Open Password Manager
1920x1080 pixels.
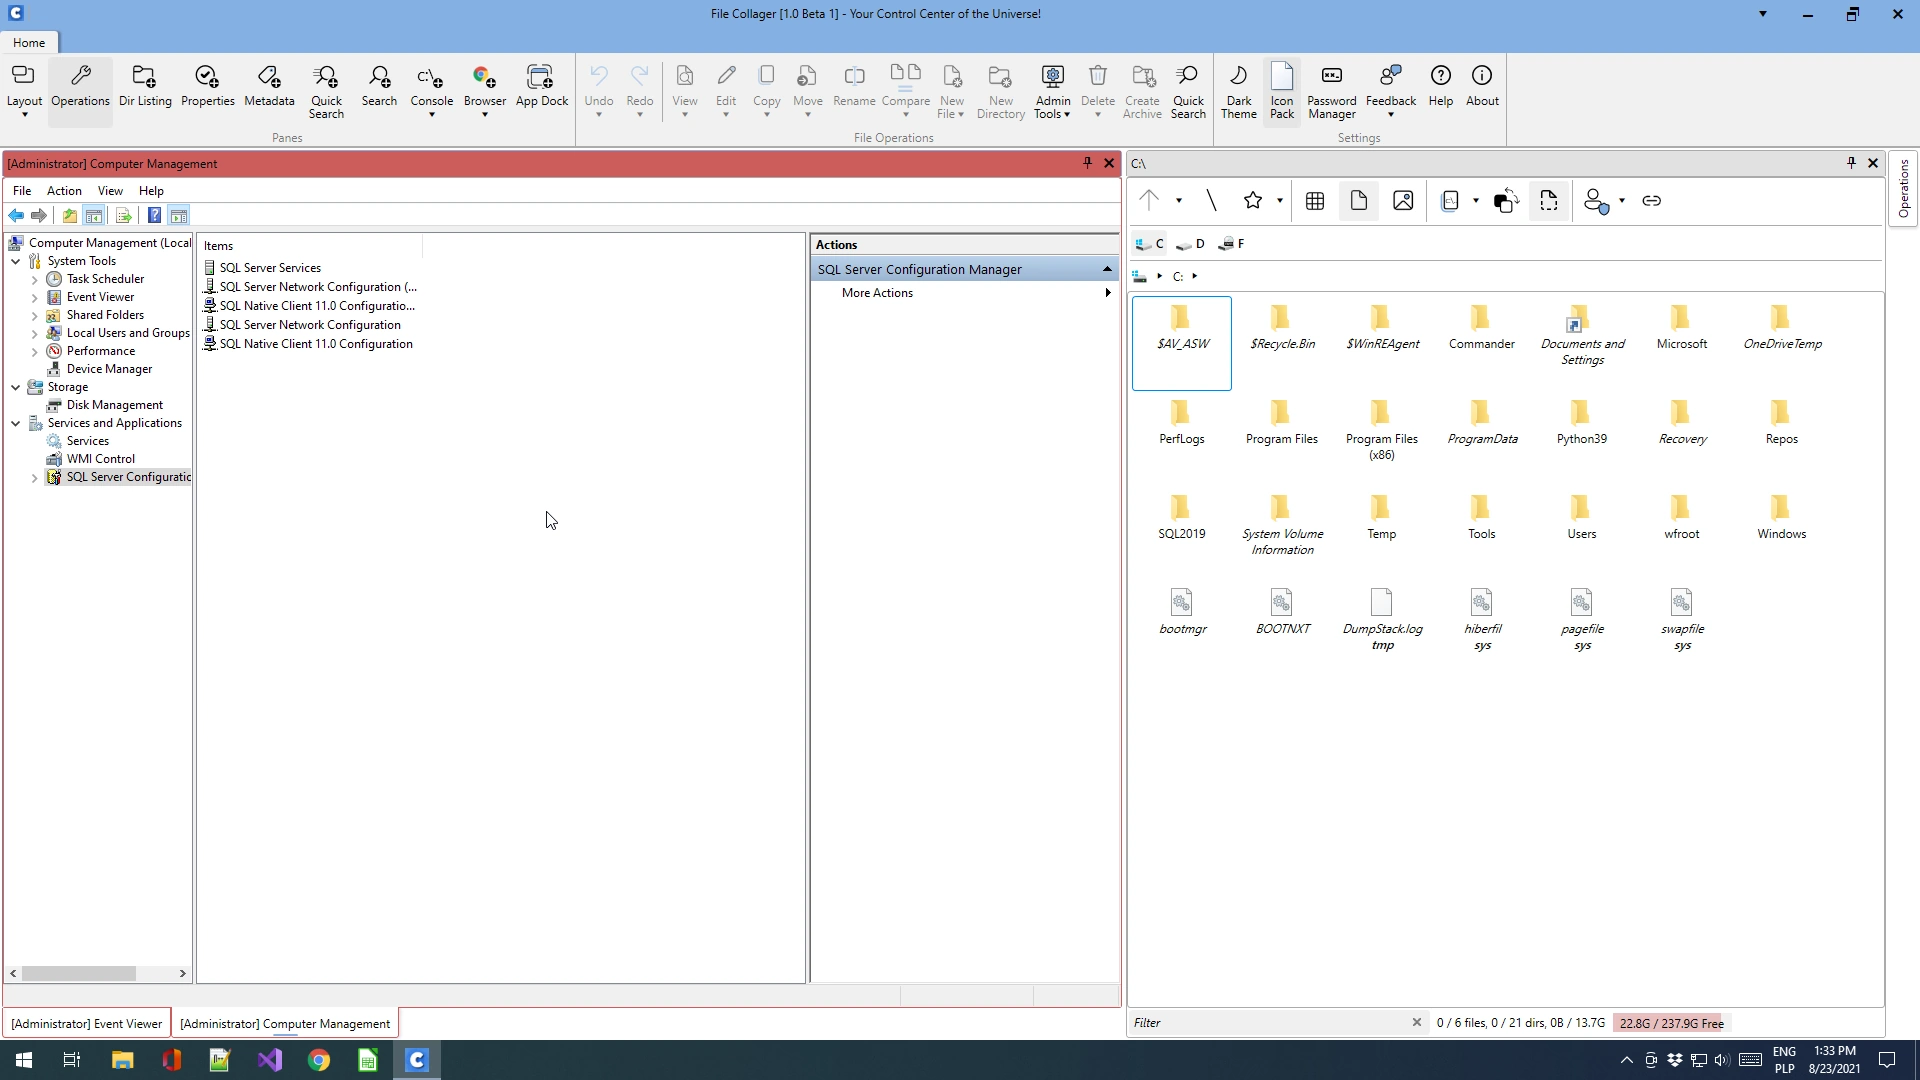coord(1331,90)
